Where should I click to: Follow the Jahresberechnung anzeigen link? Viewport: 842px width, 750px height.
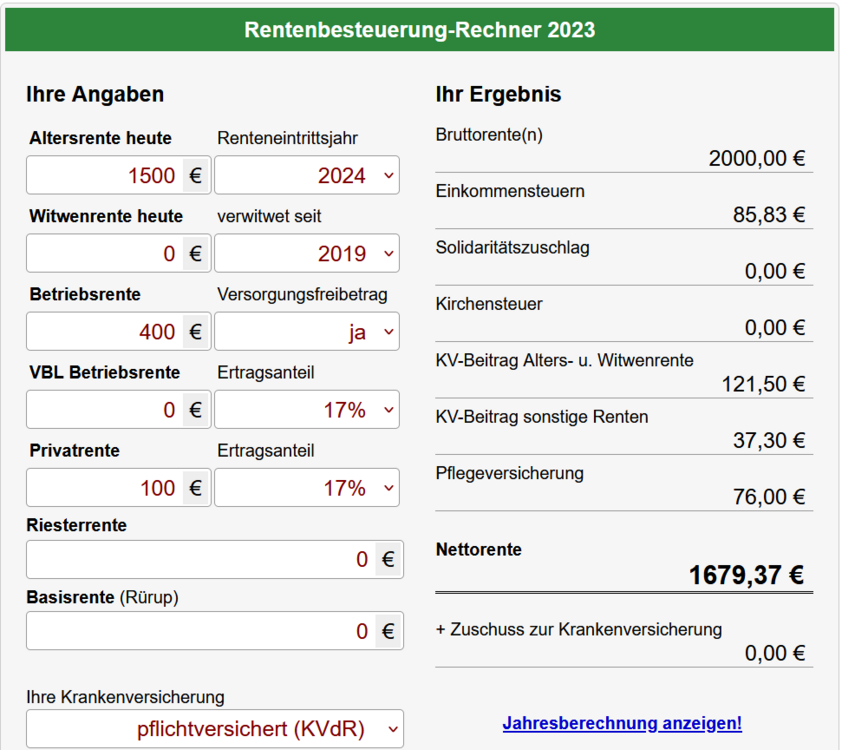[622, 723]
